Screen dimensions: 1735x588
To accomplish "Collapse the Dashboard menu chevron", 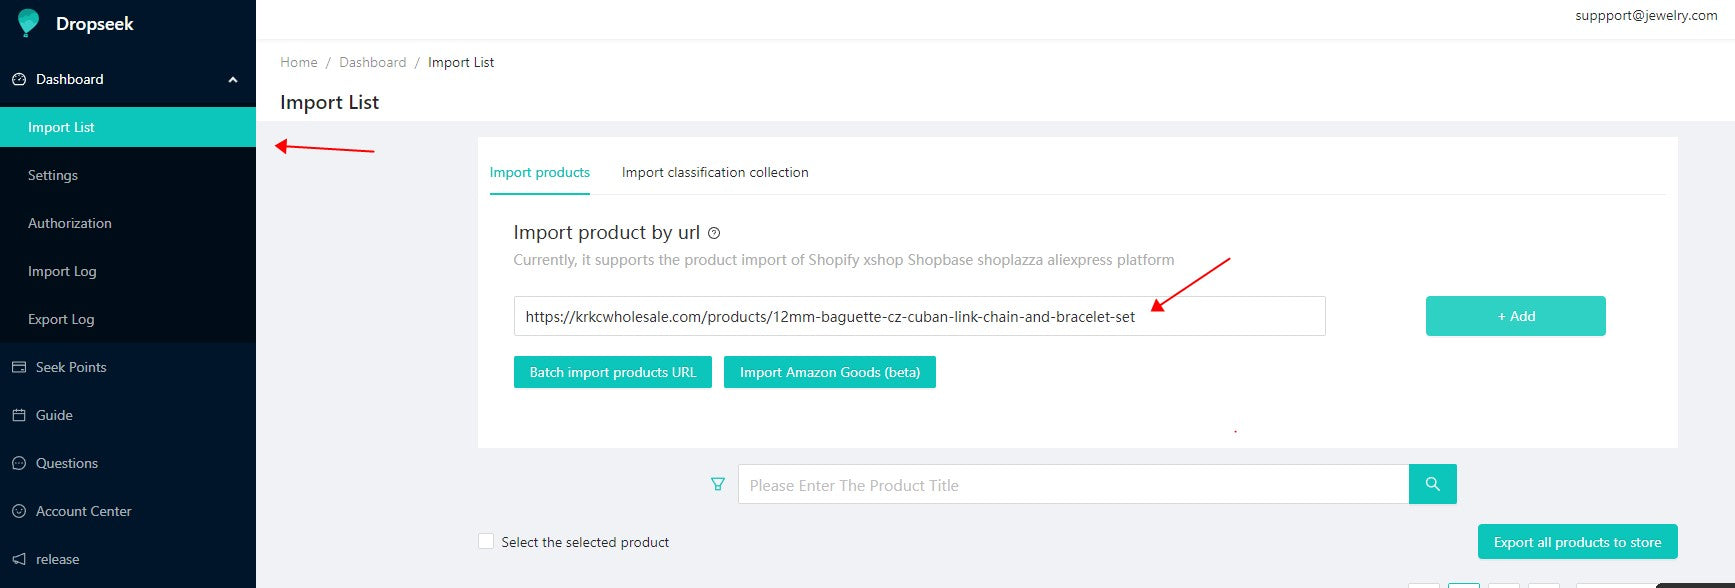I will pyautogui.click(x=233, y=80).
